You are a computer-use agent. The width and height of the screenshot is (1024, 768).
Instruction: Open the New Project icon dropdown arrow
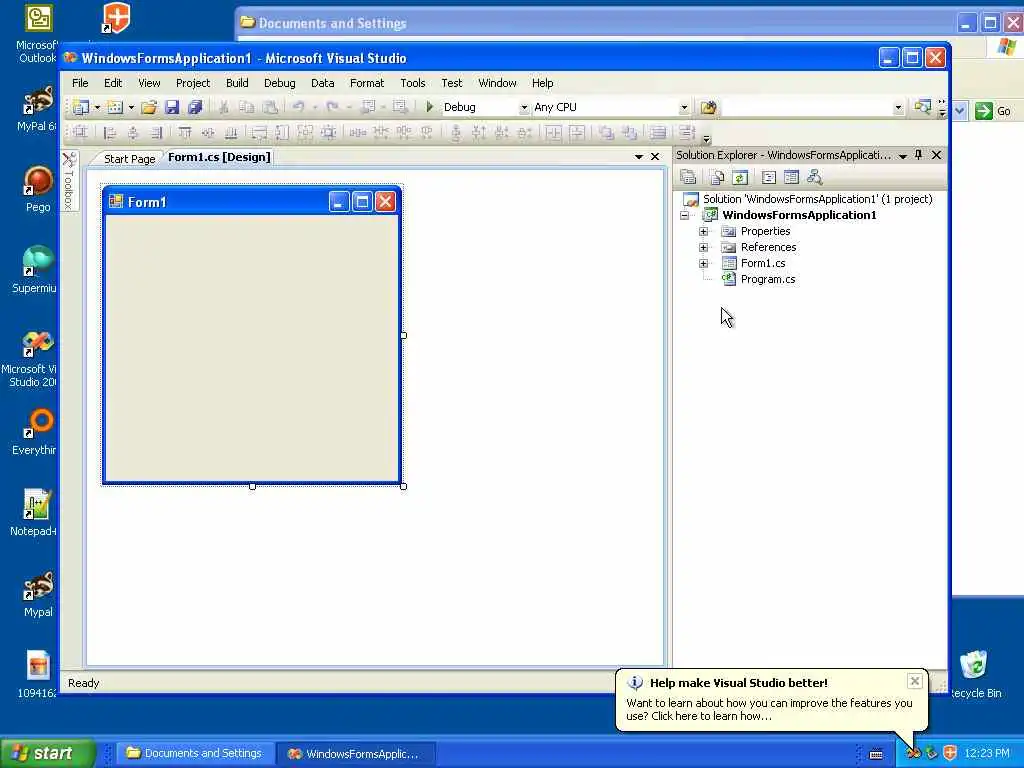[x=97, y=107]
